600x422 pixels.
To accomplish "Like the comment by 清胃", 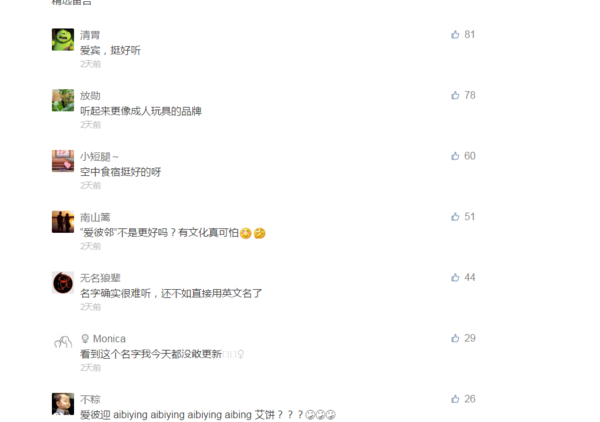I will [x=455, y=34].
